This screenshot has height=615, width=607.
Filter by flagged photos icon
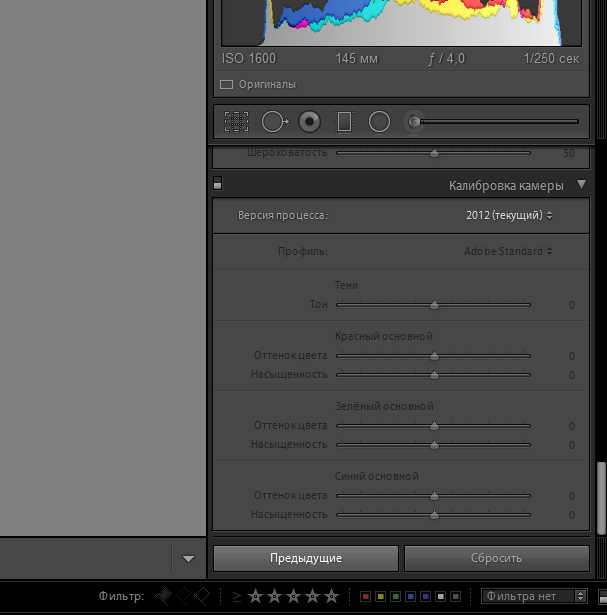[x=164, y=596]
